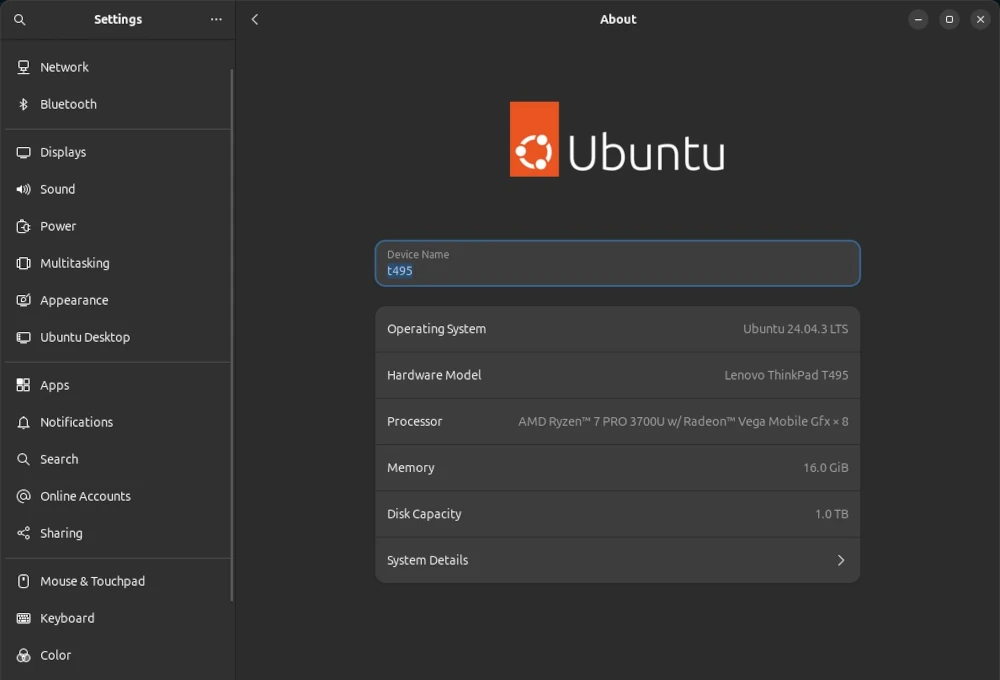This screenshot has width=1000, height=680.
Task: Open Sharing settings
Action: [117, 533]
